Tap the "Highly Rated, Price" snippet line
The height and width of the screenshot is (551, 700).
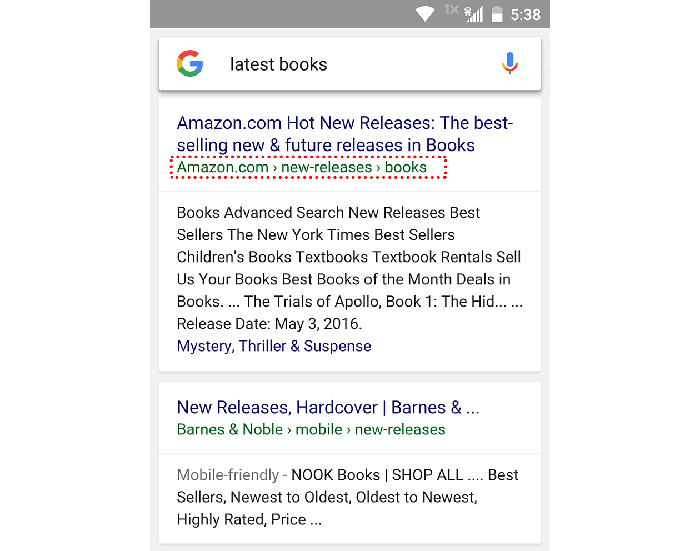click(248, 519)
